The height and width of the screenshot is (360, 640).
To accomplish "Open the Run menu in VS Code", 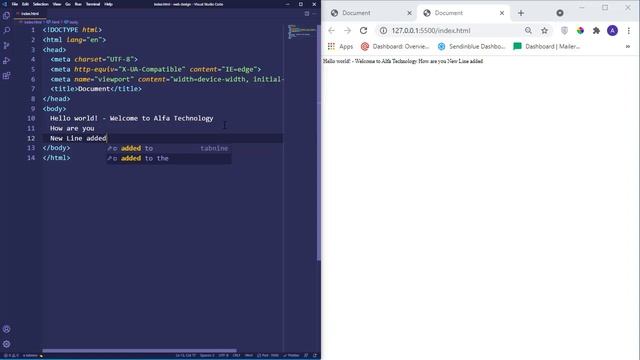I will tap(78, 4).
